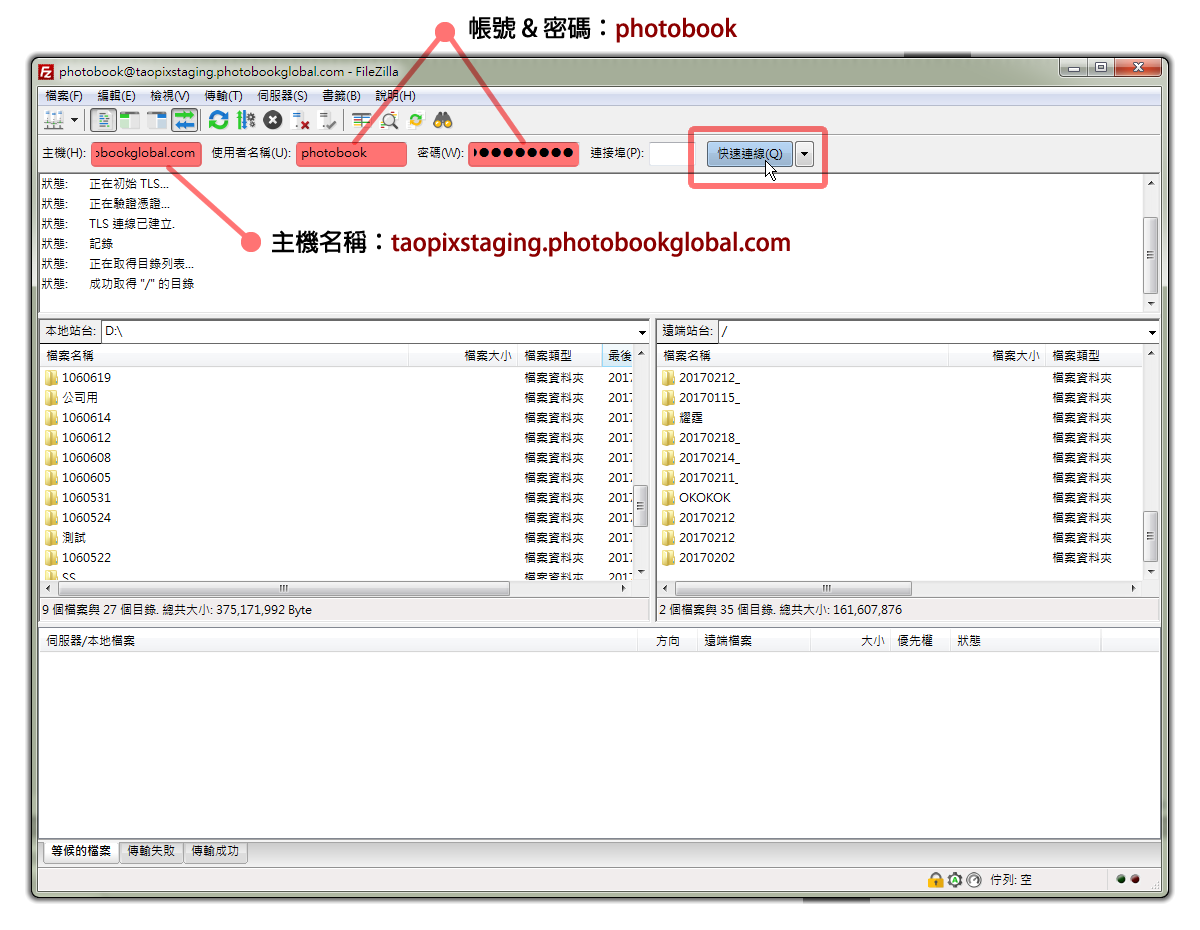Select remote folder 20170211_
Screen dimensions: 1200x930
click(x=709, y=478)
